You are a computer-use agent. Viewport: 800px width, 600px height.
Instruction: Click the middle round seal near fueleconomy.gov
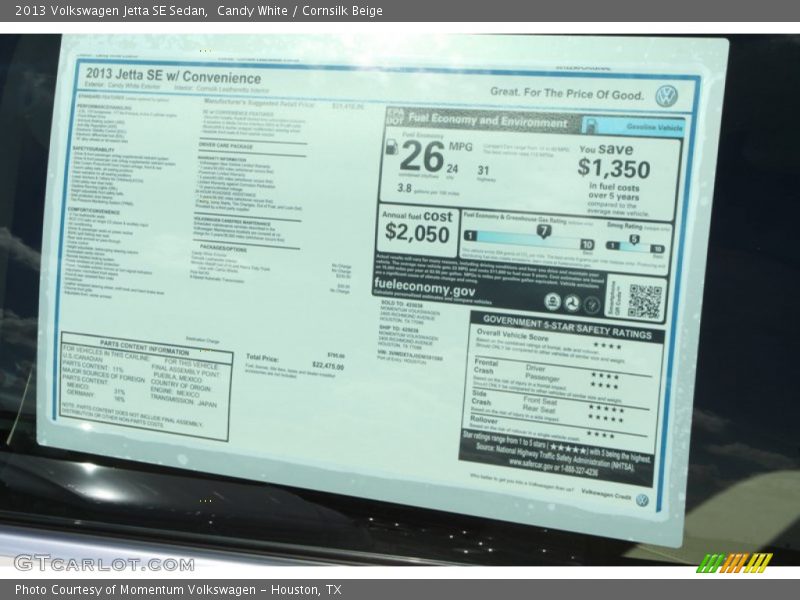pos(572,303)
